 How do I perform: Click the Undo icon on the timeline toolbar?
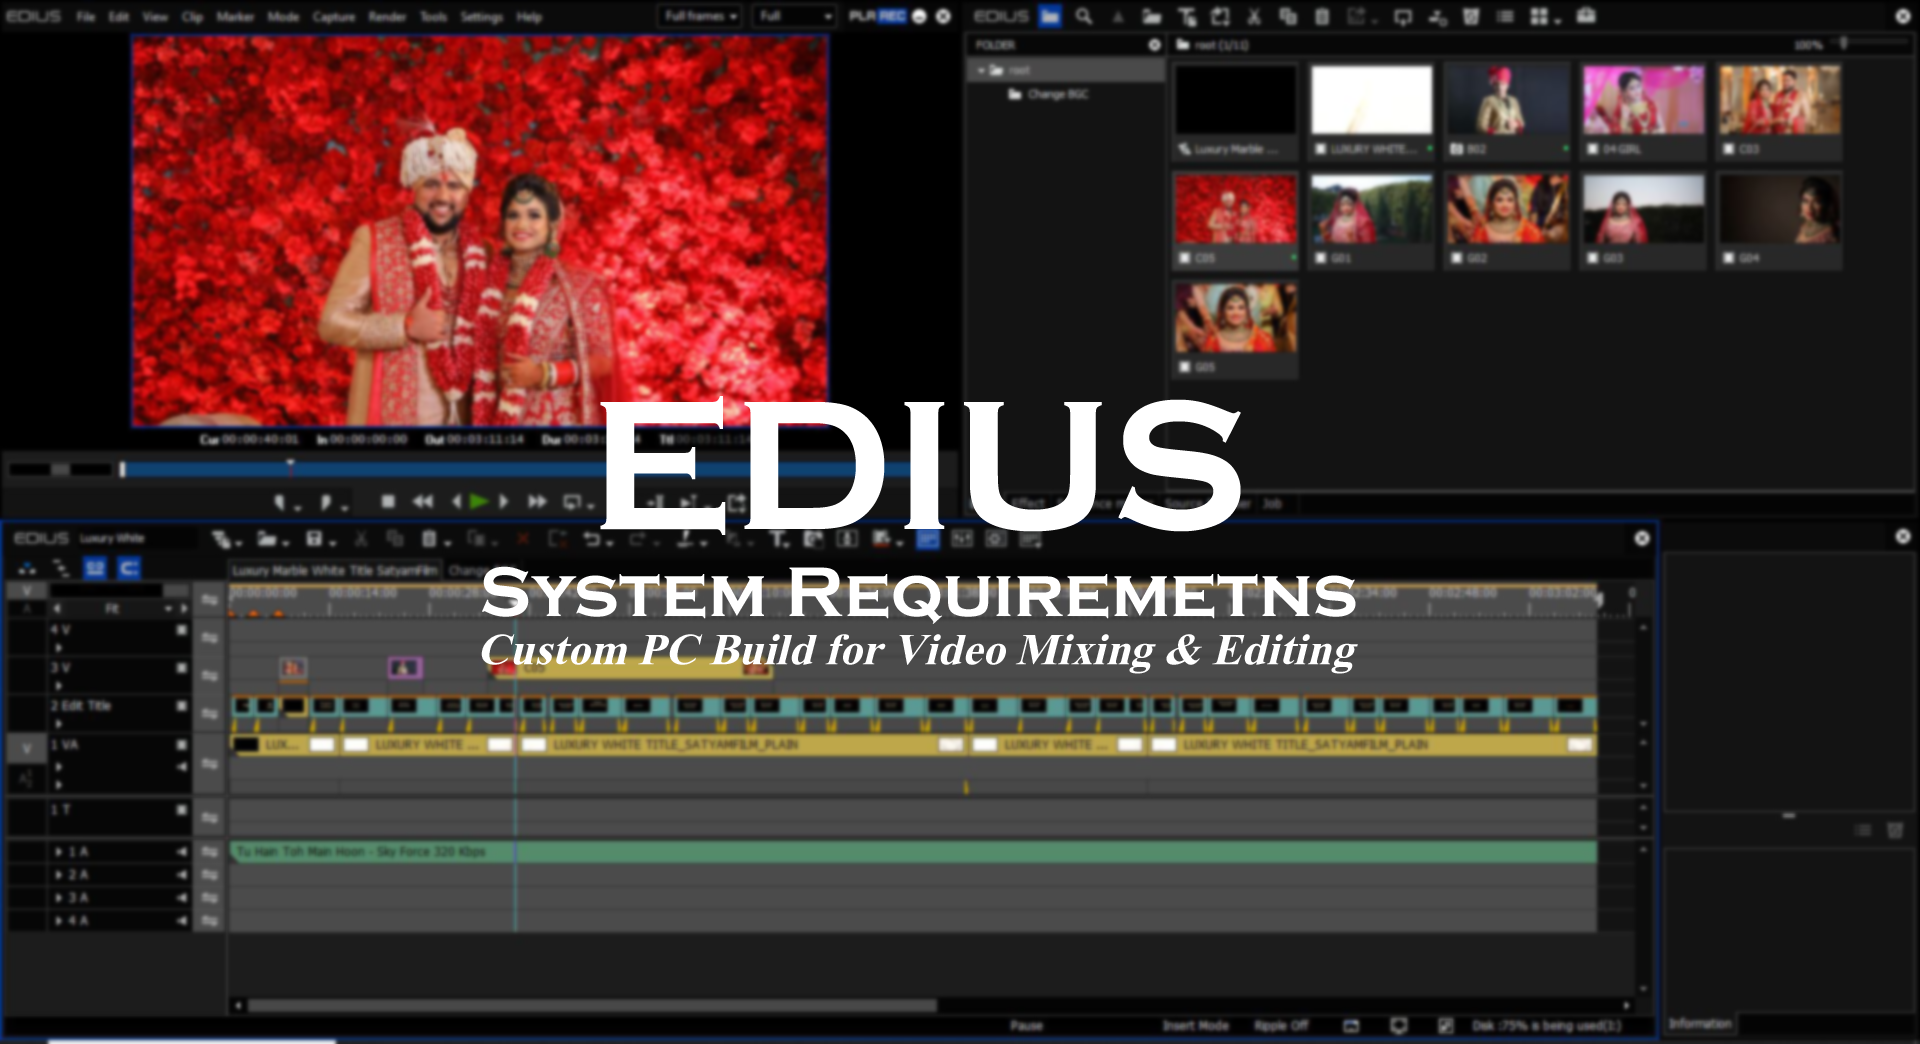[590, 539]
